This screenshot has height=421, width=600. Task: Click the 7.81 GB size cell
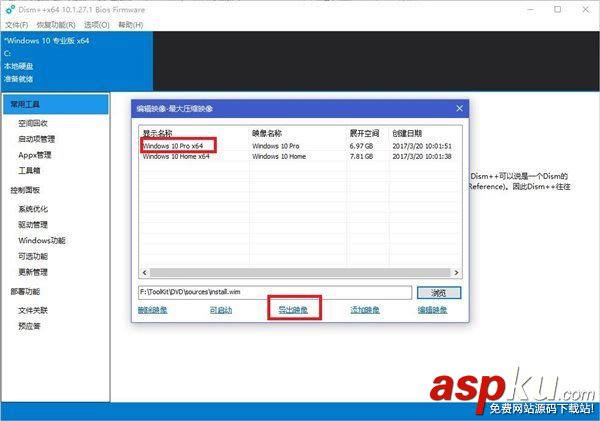pyautogui.click(x=361, y=156)
